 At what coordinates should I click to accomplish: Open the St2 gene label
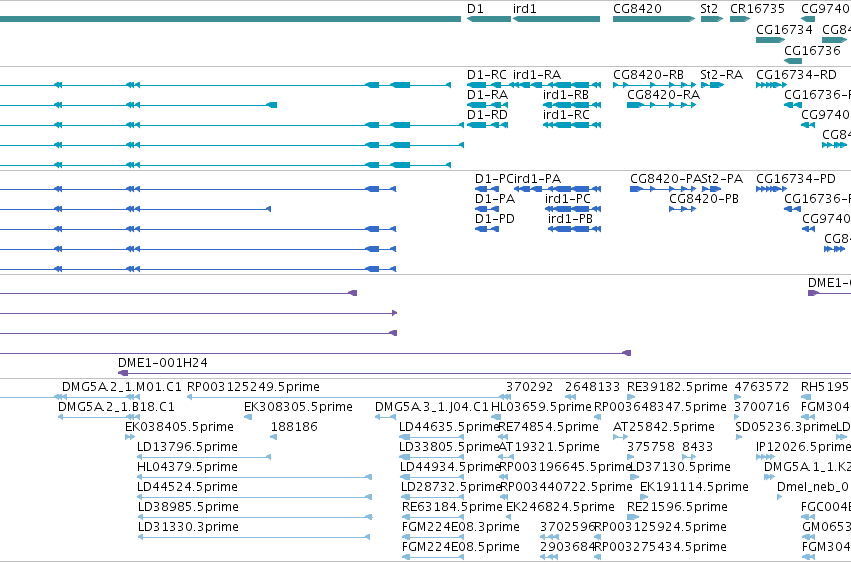pyautogui.click(x=709, y=9)
